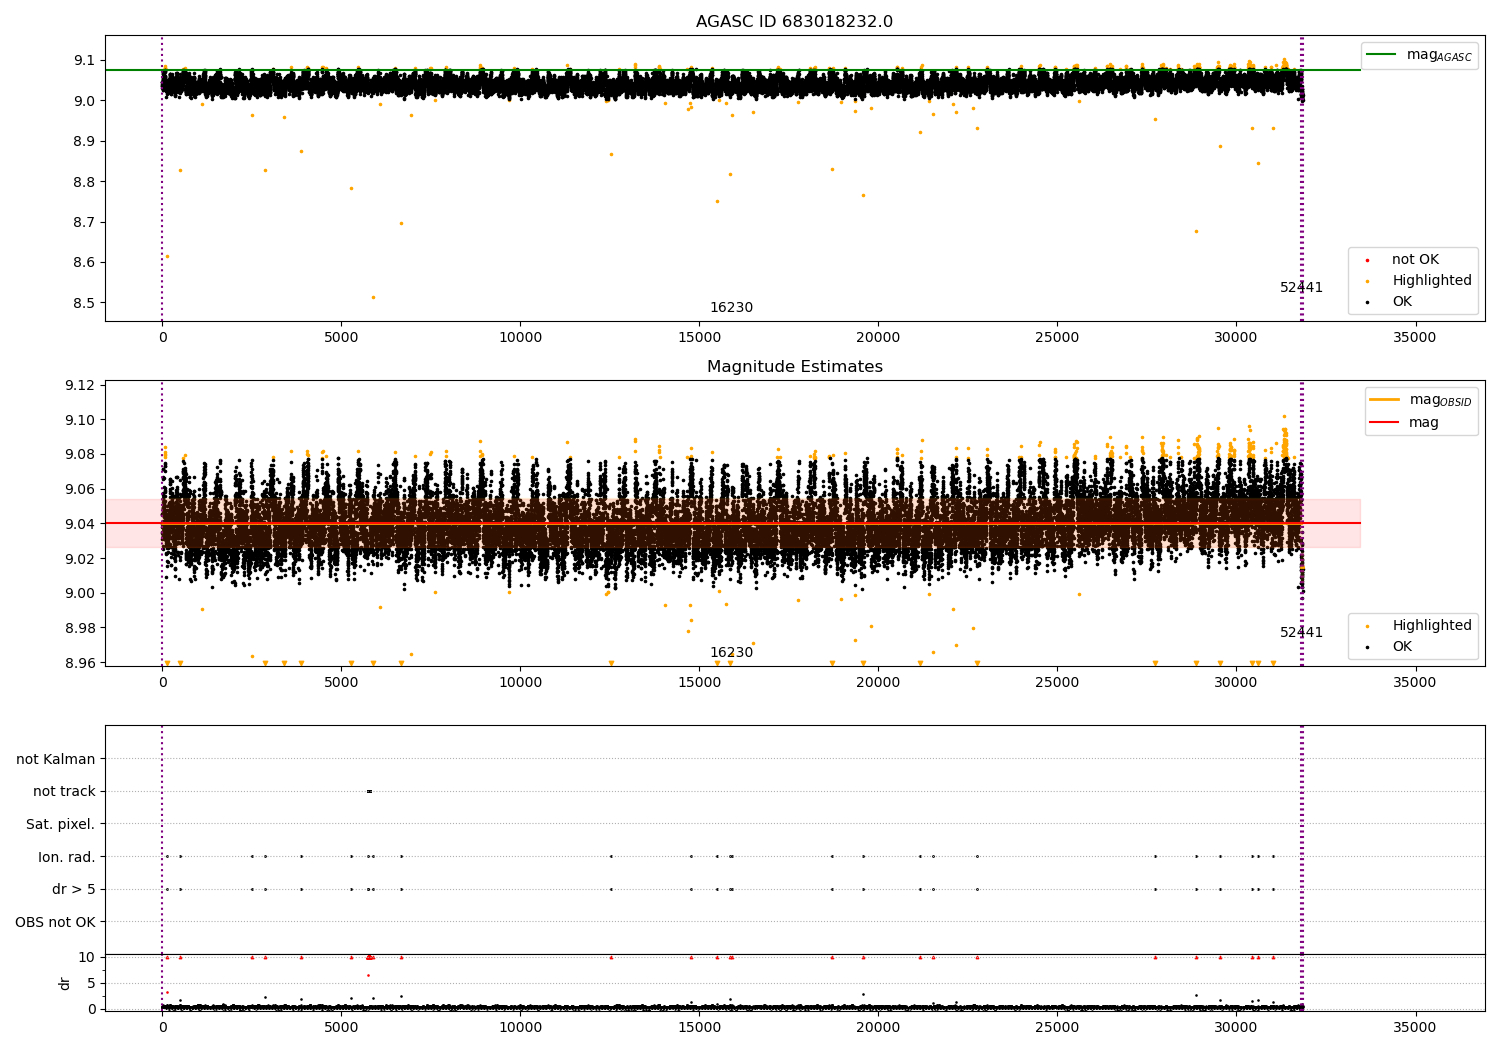Click the orange outlier near 8.6 at plot start

tap(167, 256)
